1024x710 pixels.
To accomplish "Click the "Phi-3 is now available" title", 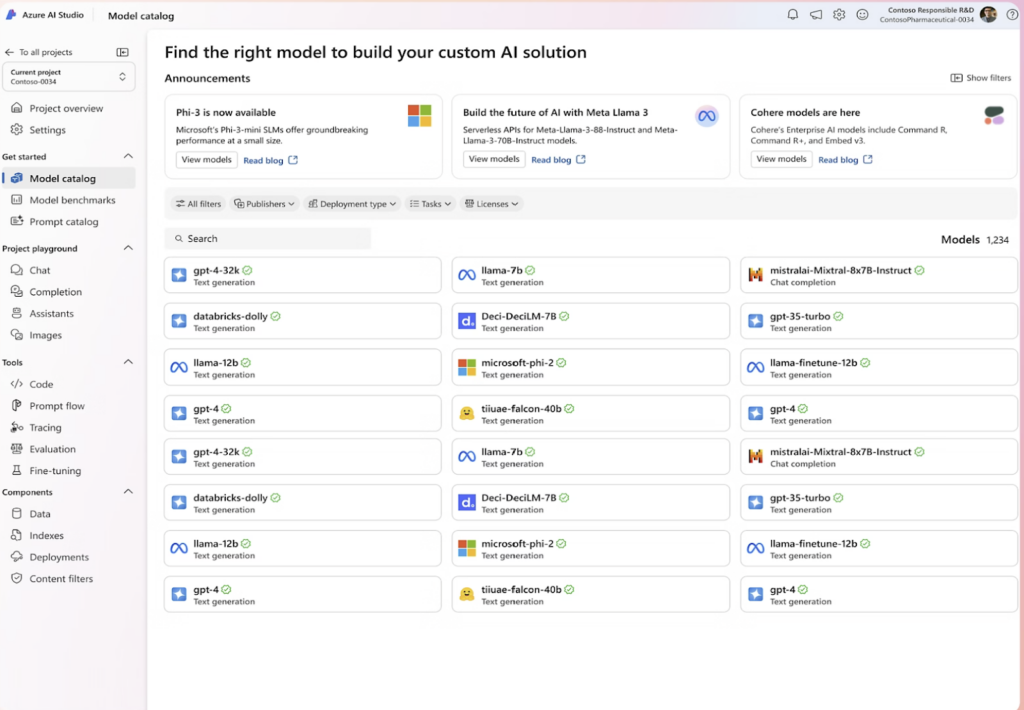I will pos(226,112).
